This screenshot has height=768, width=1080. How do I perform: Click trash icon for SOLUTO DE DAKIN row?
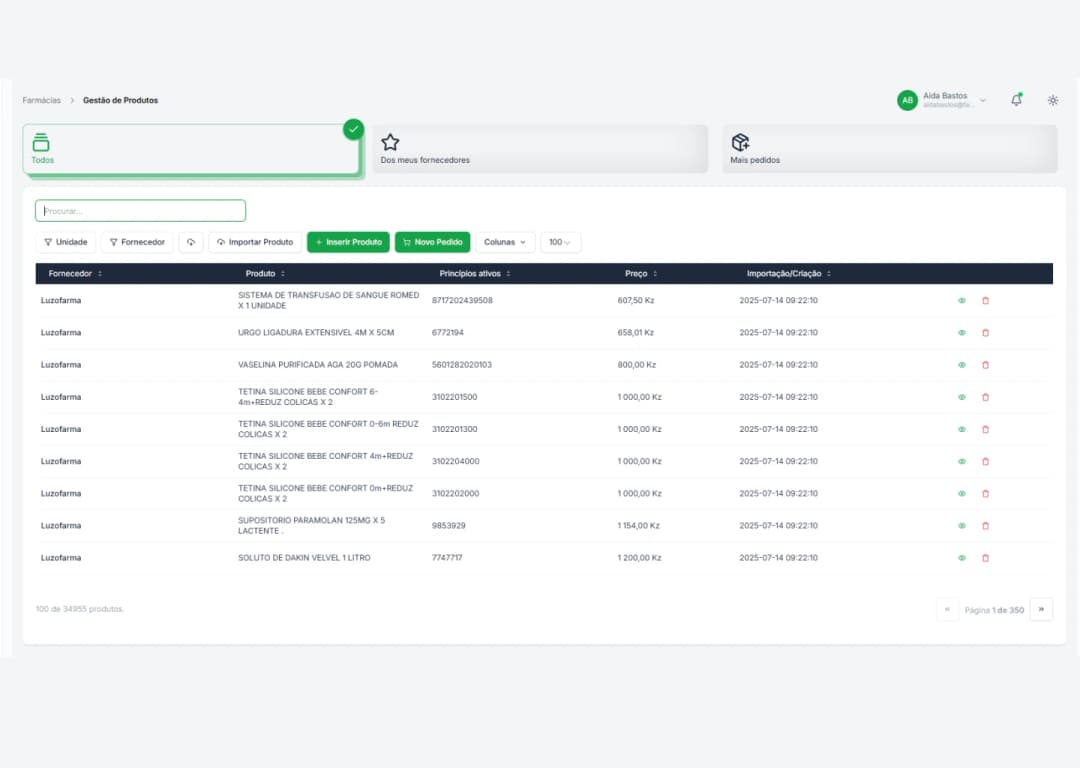(985, 558)
